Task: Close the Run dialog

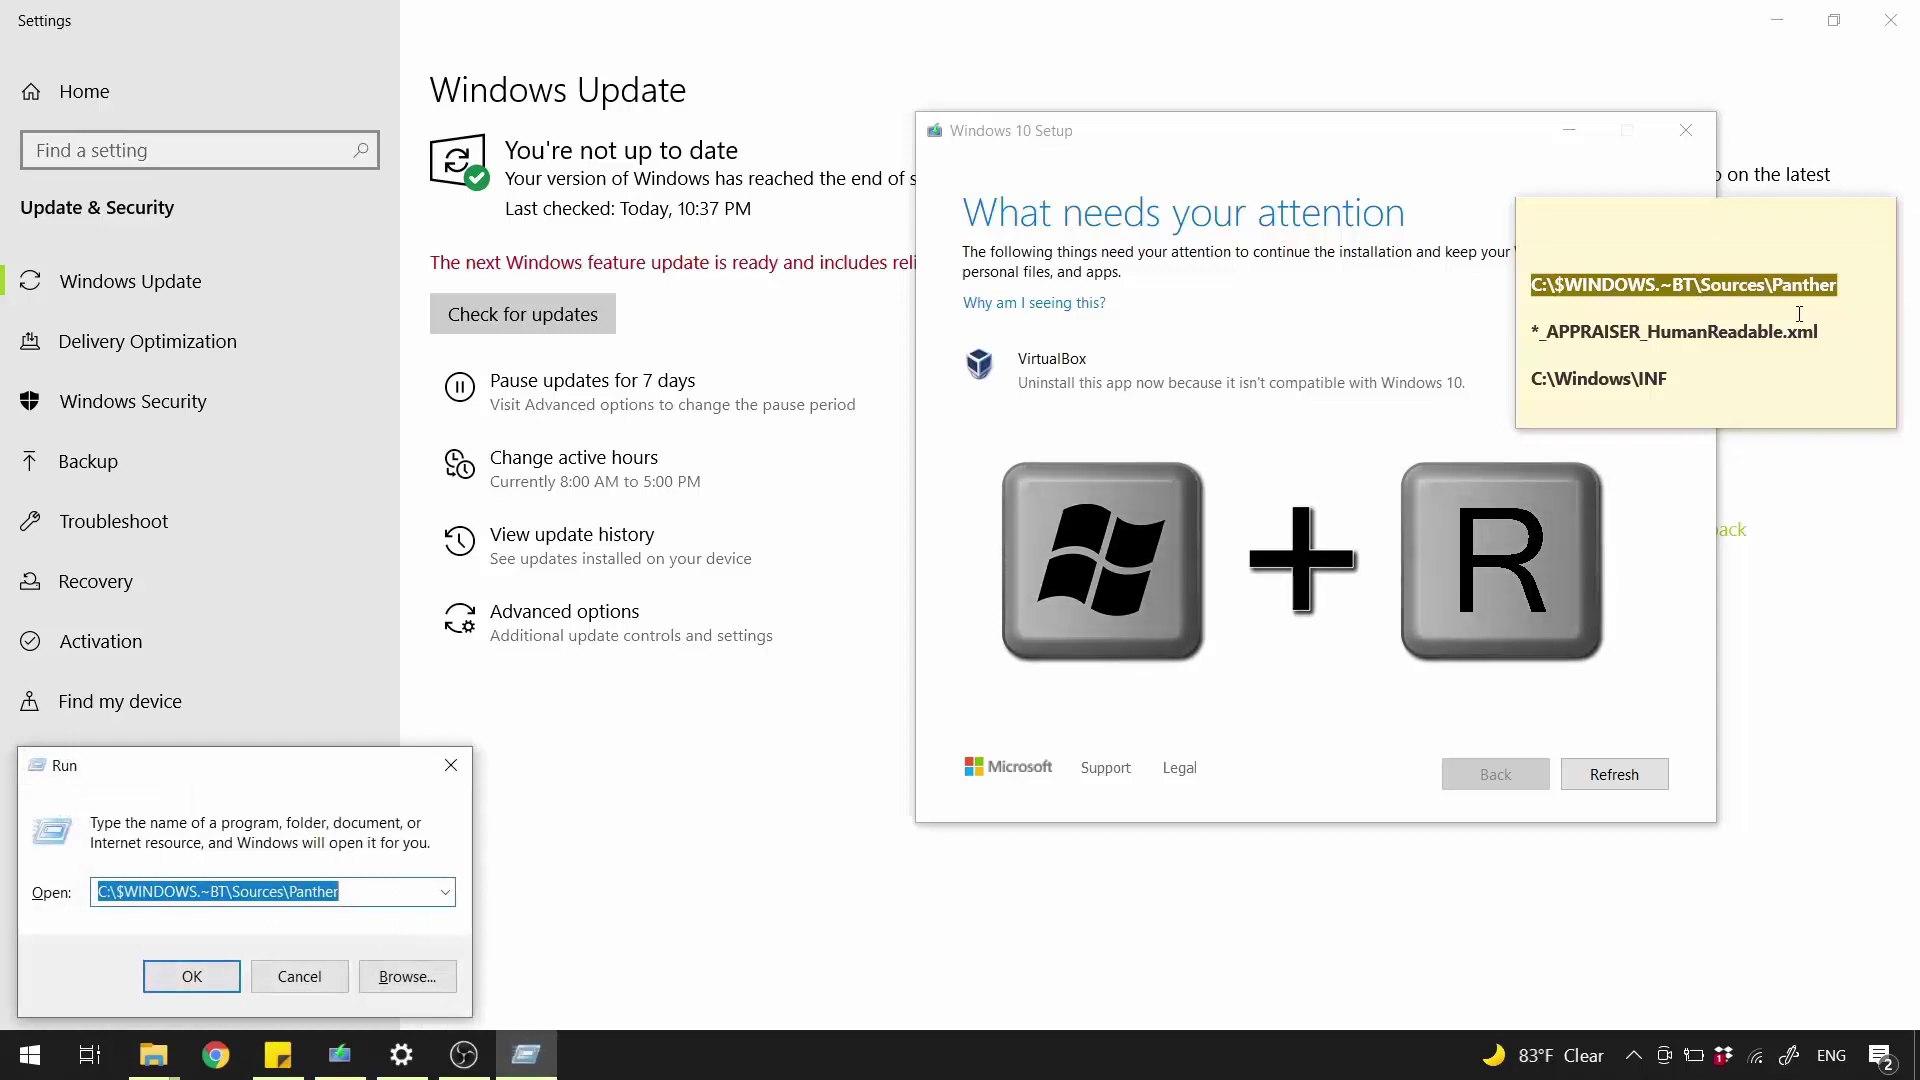Action: click(x=451, y=765)
